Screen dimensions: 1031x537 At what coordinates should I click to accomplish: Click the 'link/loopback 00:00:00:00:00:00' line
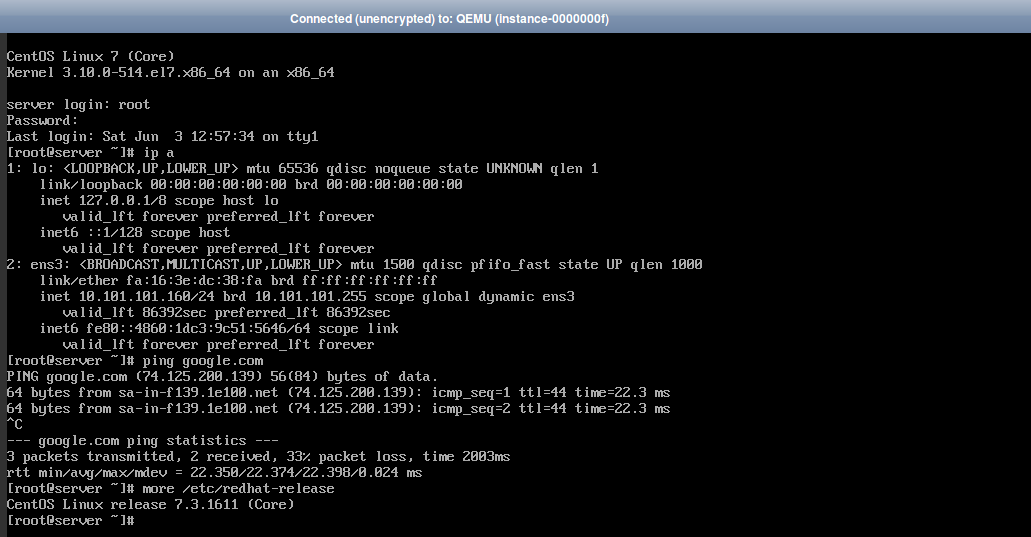tap(251, 185)
